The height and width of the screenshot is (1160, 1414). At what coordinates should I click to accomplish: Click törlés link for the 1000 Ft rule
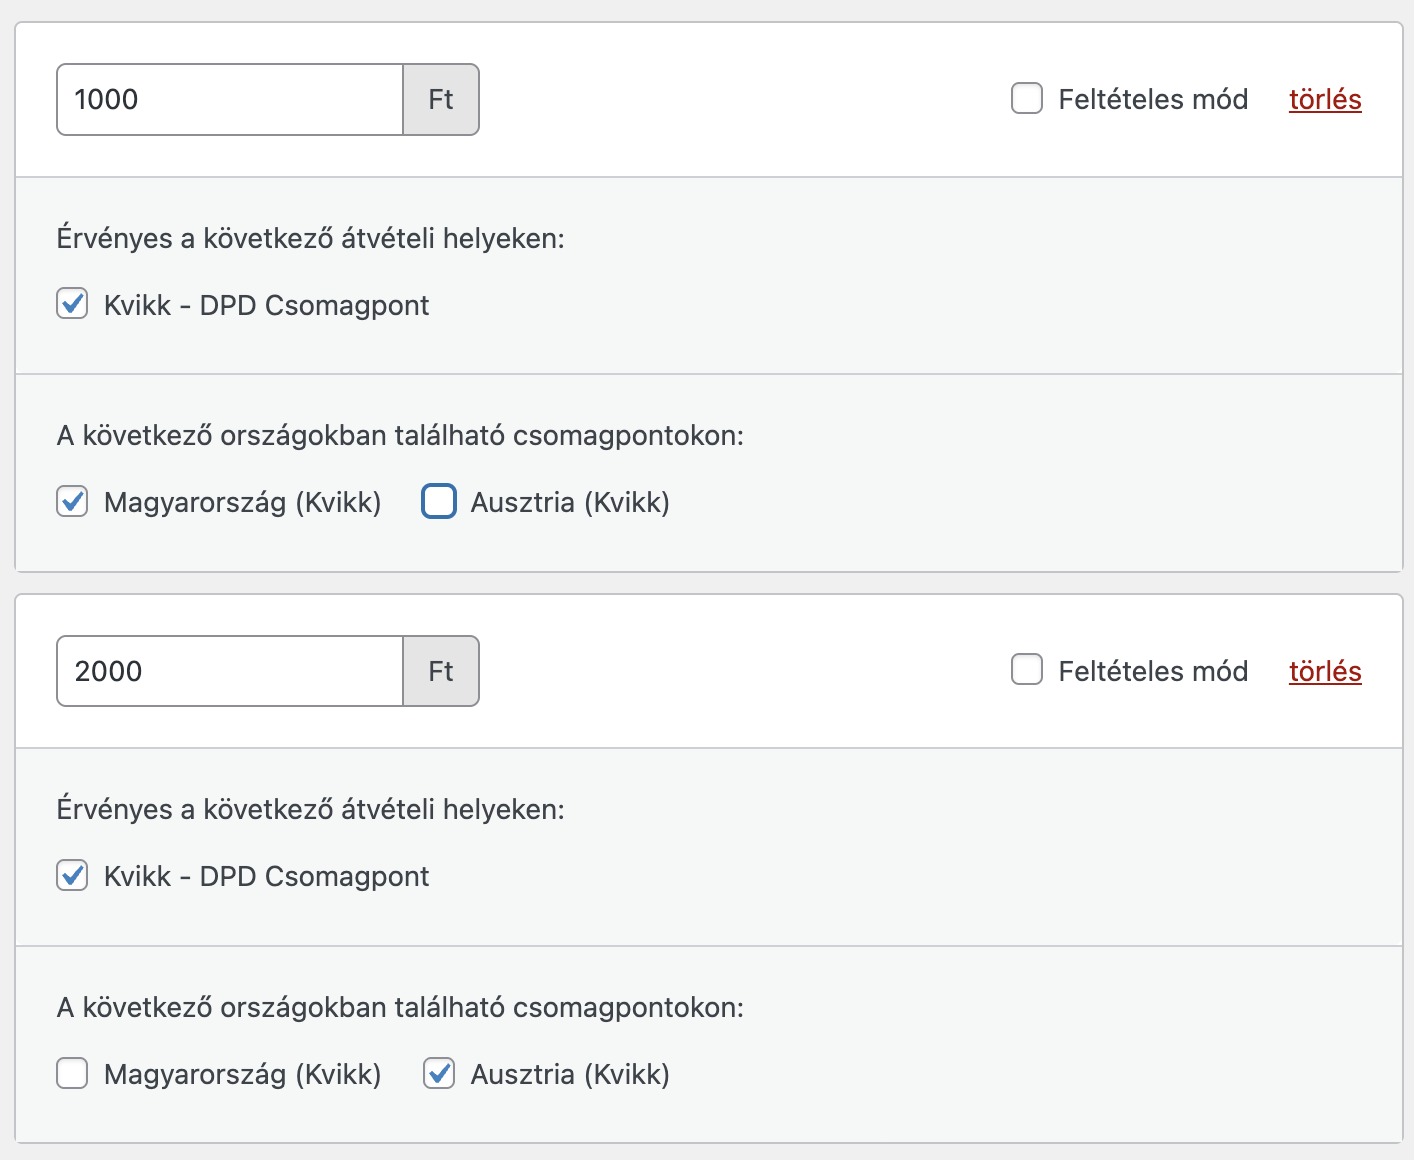coord(1325,100)
